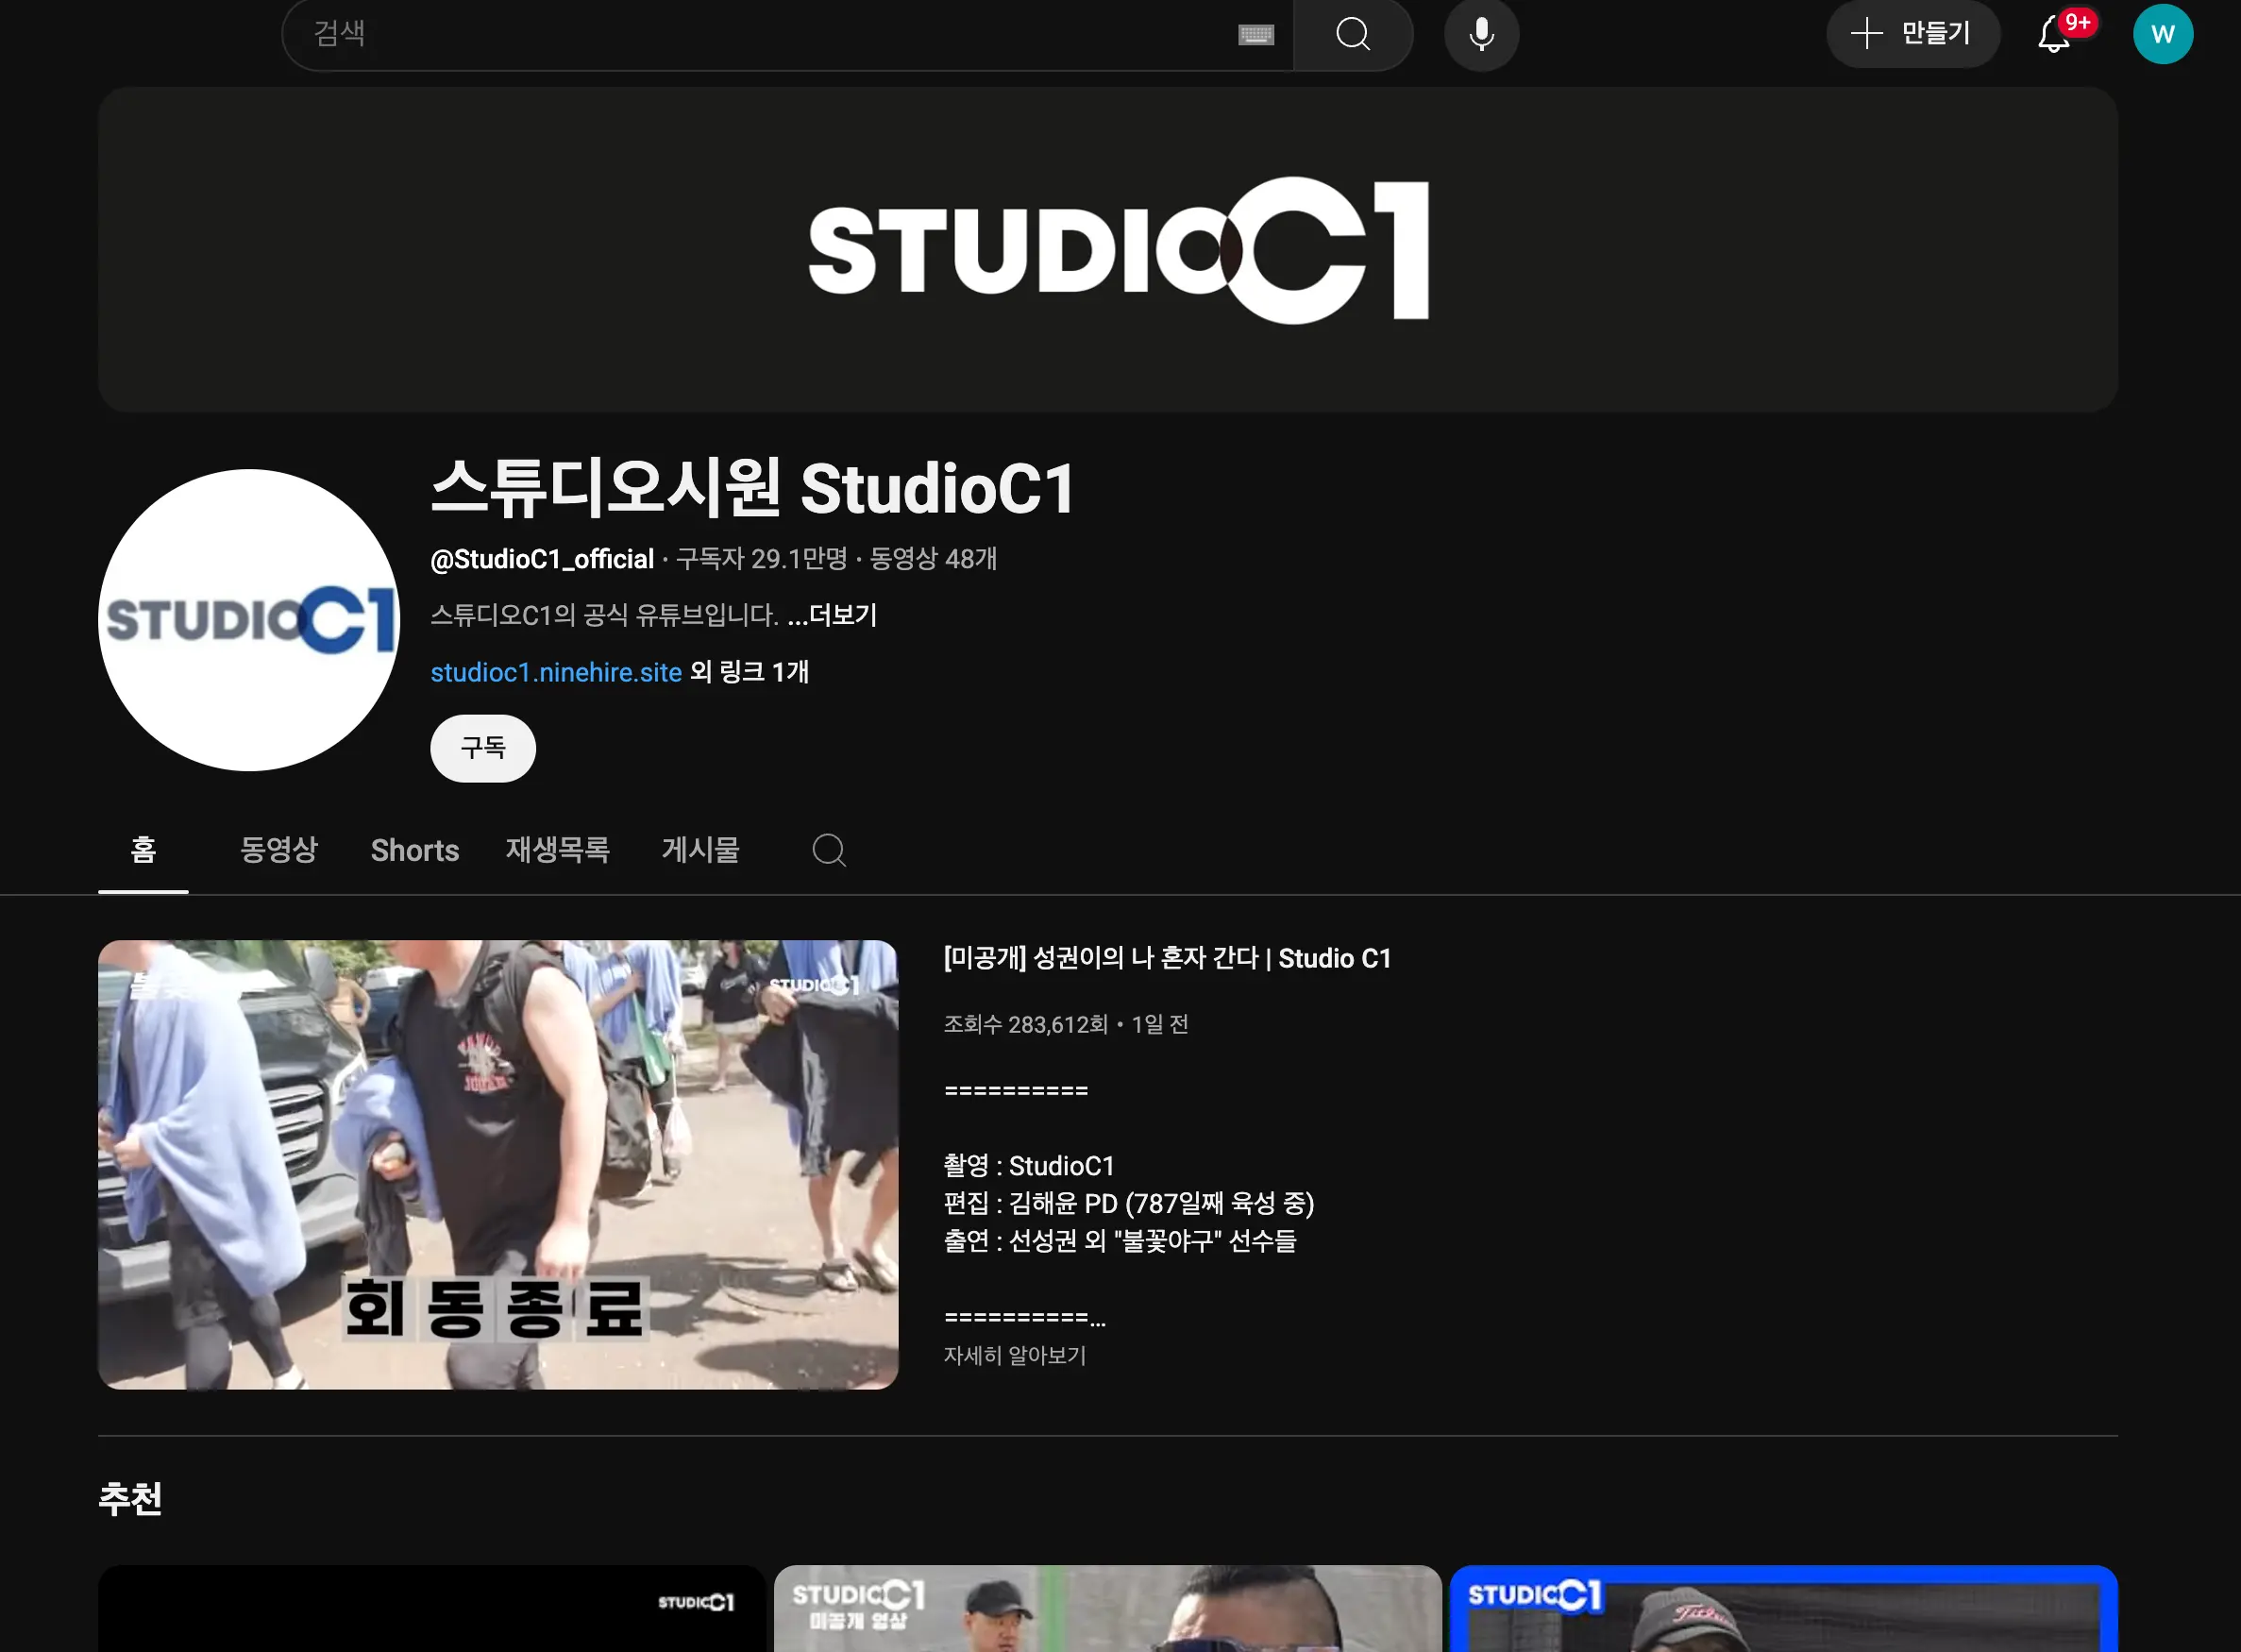
Task: Open featured video title 성권이의 나 혼자 간다
Action: coord(1166,958)
